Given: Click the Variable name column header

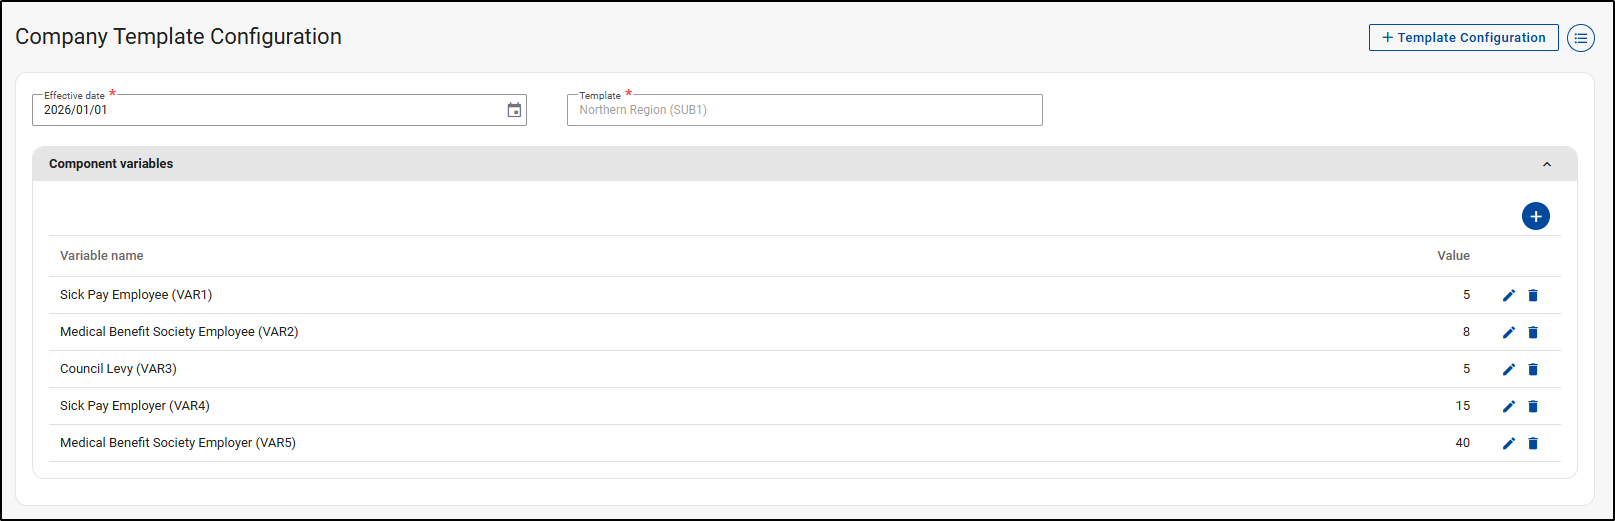Looking at the screenshot, I should point(101,256).
